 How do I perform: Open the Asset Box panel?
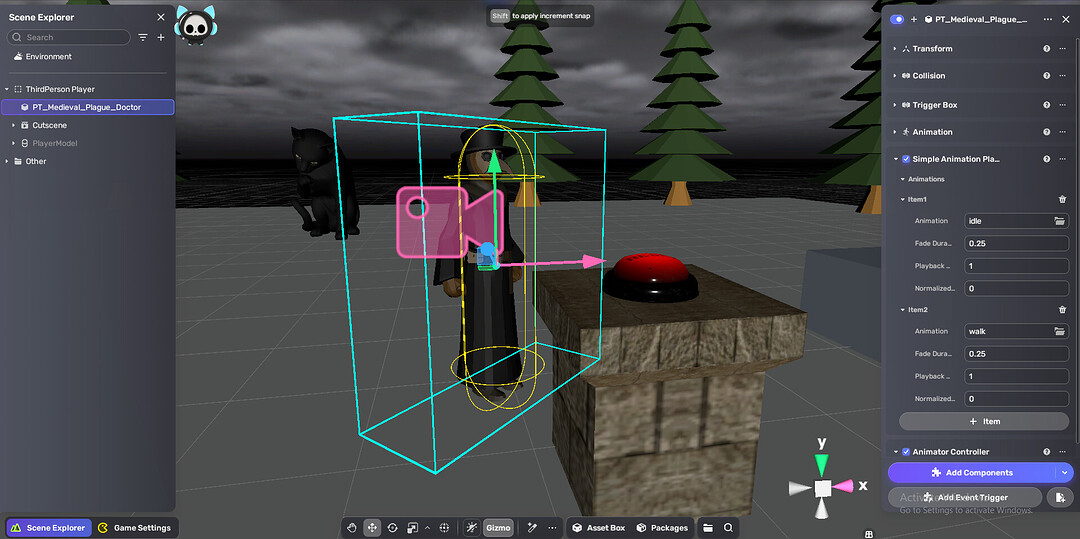pos(598,527)
